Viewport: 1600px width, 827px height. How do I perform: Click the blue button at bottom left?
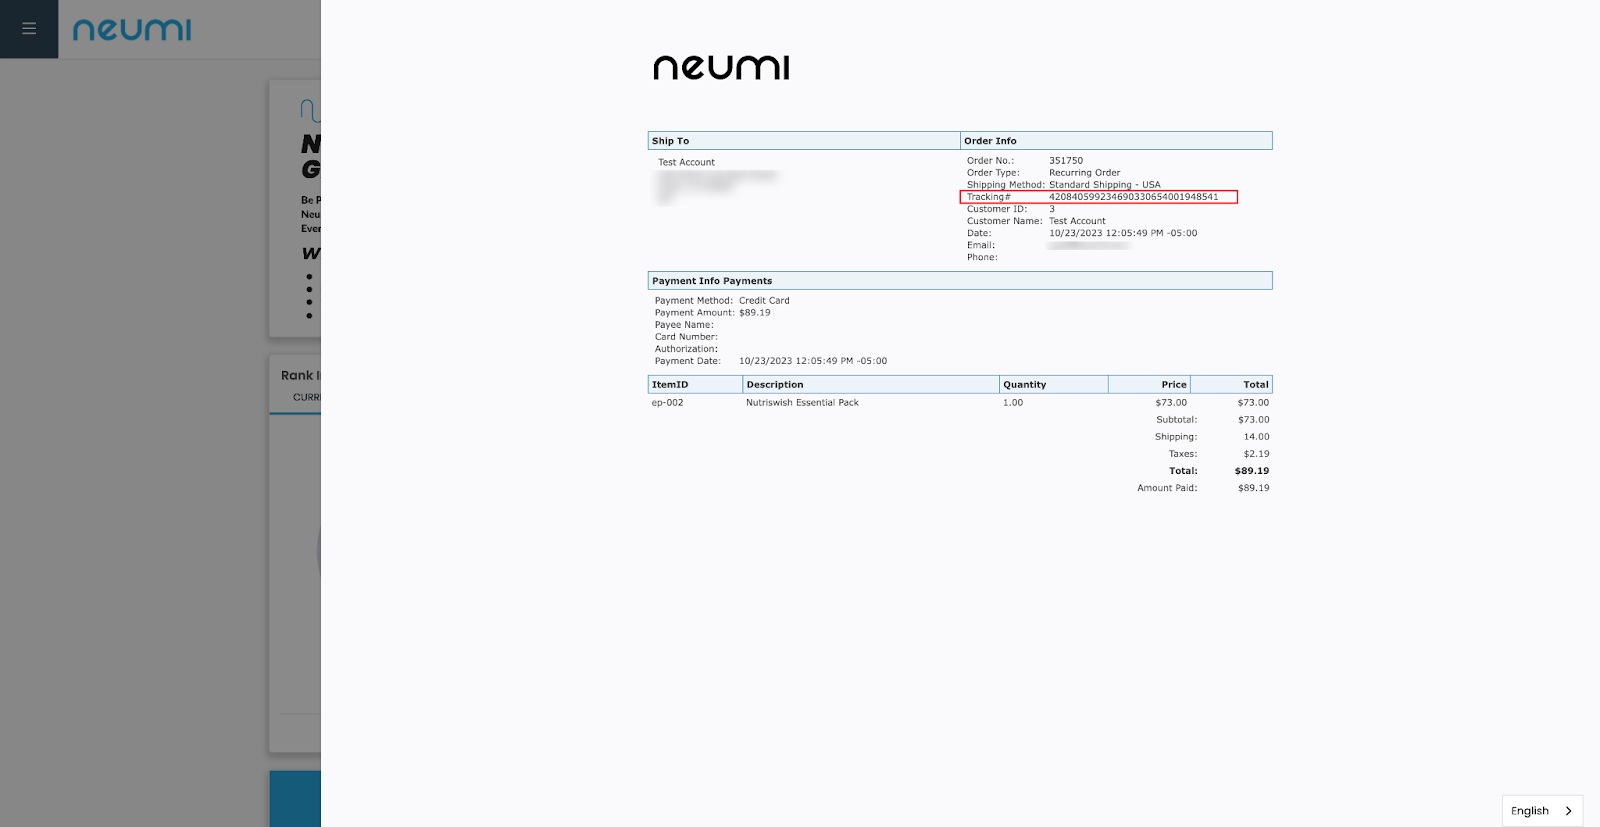295,798
